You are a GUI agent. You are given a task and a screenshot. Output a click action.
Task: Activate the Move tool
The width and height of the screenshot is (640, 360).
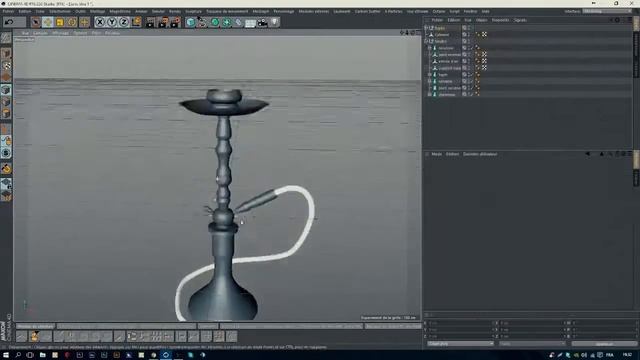click(47, 22)
